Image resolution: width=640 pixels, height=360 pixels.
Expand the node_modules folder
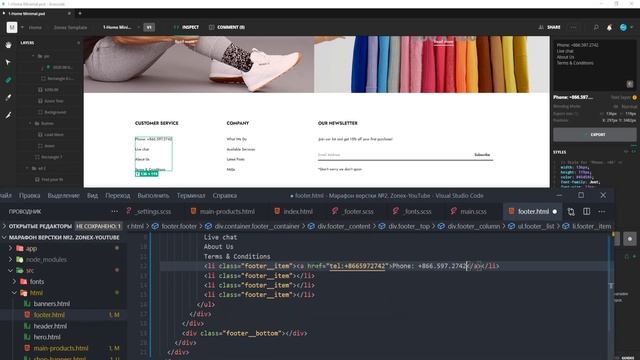click(x=11, y=259)
